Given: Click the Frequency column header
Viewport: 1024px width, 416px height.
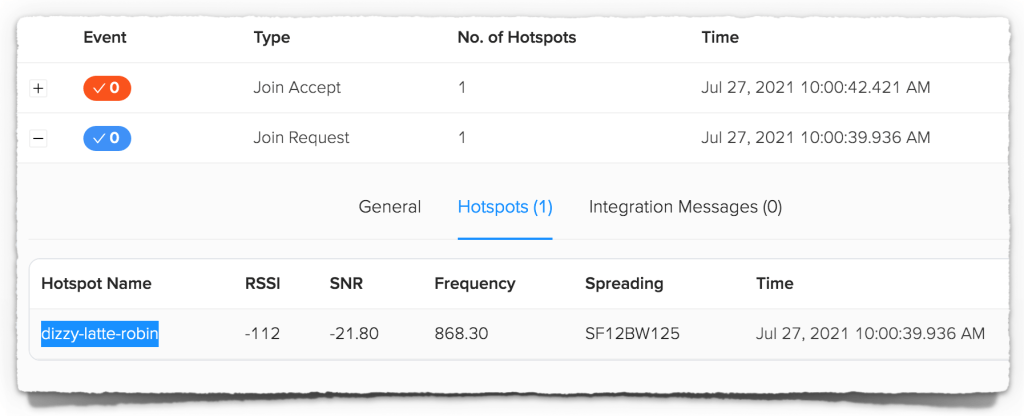Looking at the screenshot, I should coord(474,283).
